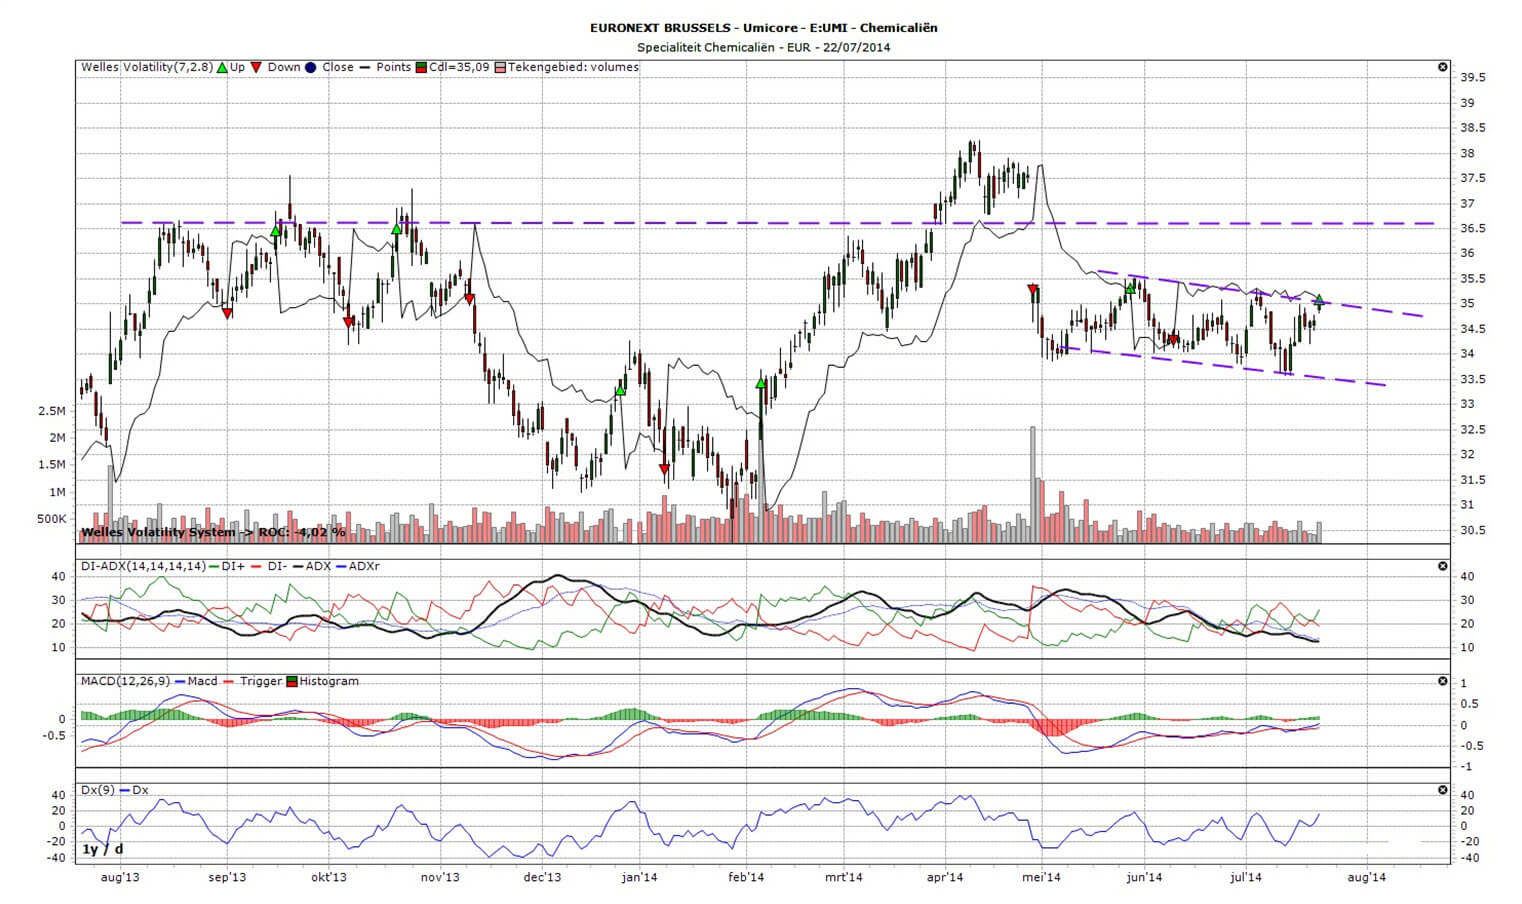Click the Specialiteit Chemicaliën subtitle line
This screenshot has height=904, width=1522.
pos(763,47)
